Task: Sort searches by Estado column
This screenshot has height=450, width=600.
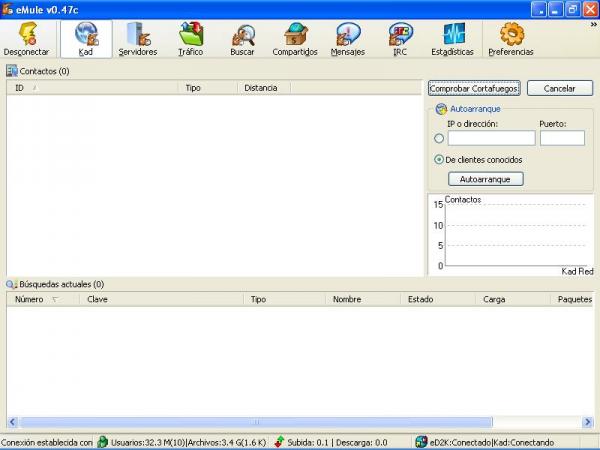Action: [438, 299]
